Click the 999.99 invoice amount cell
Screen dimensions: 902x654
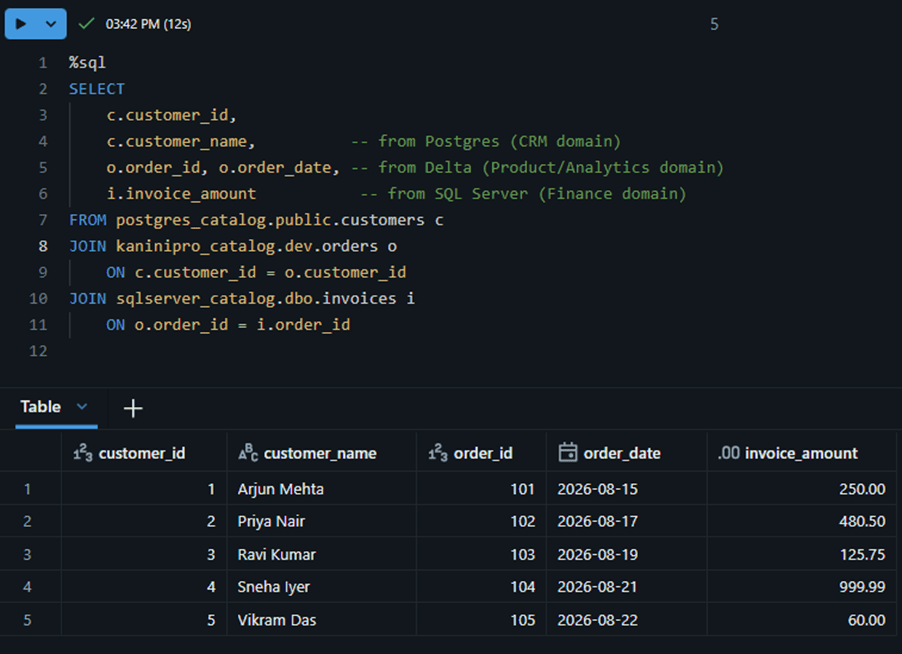tap(801, 587)
